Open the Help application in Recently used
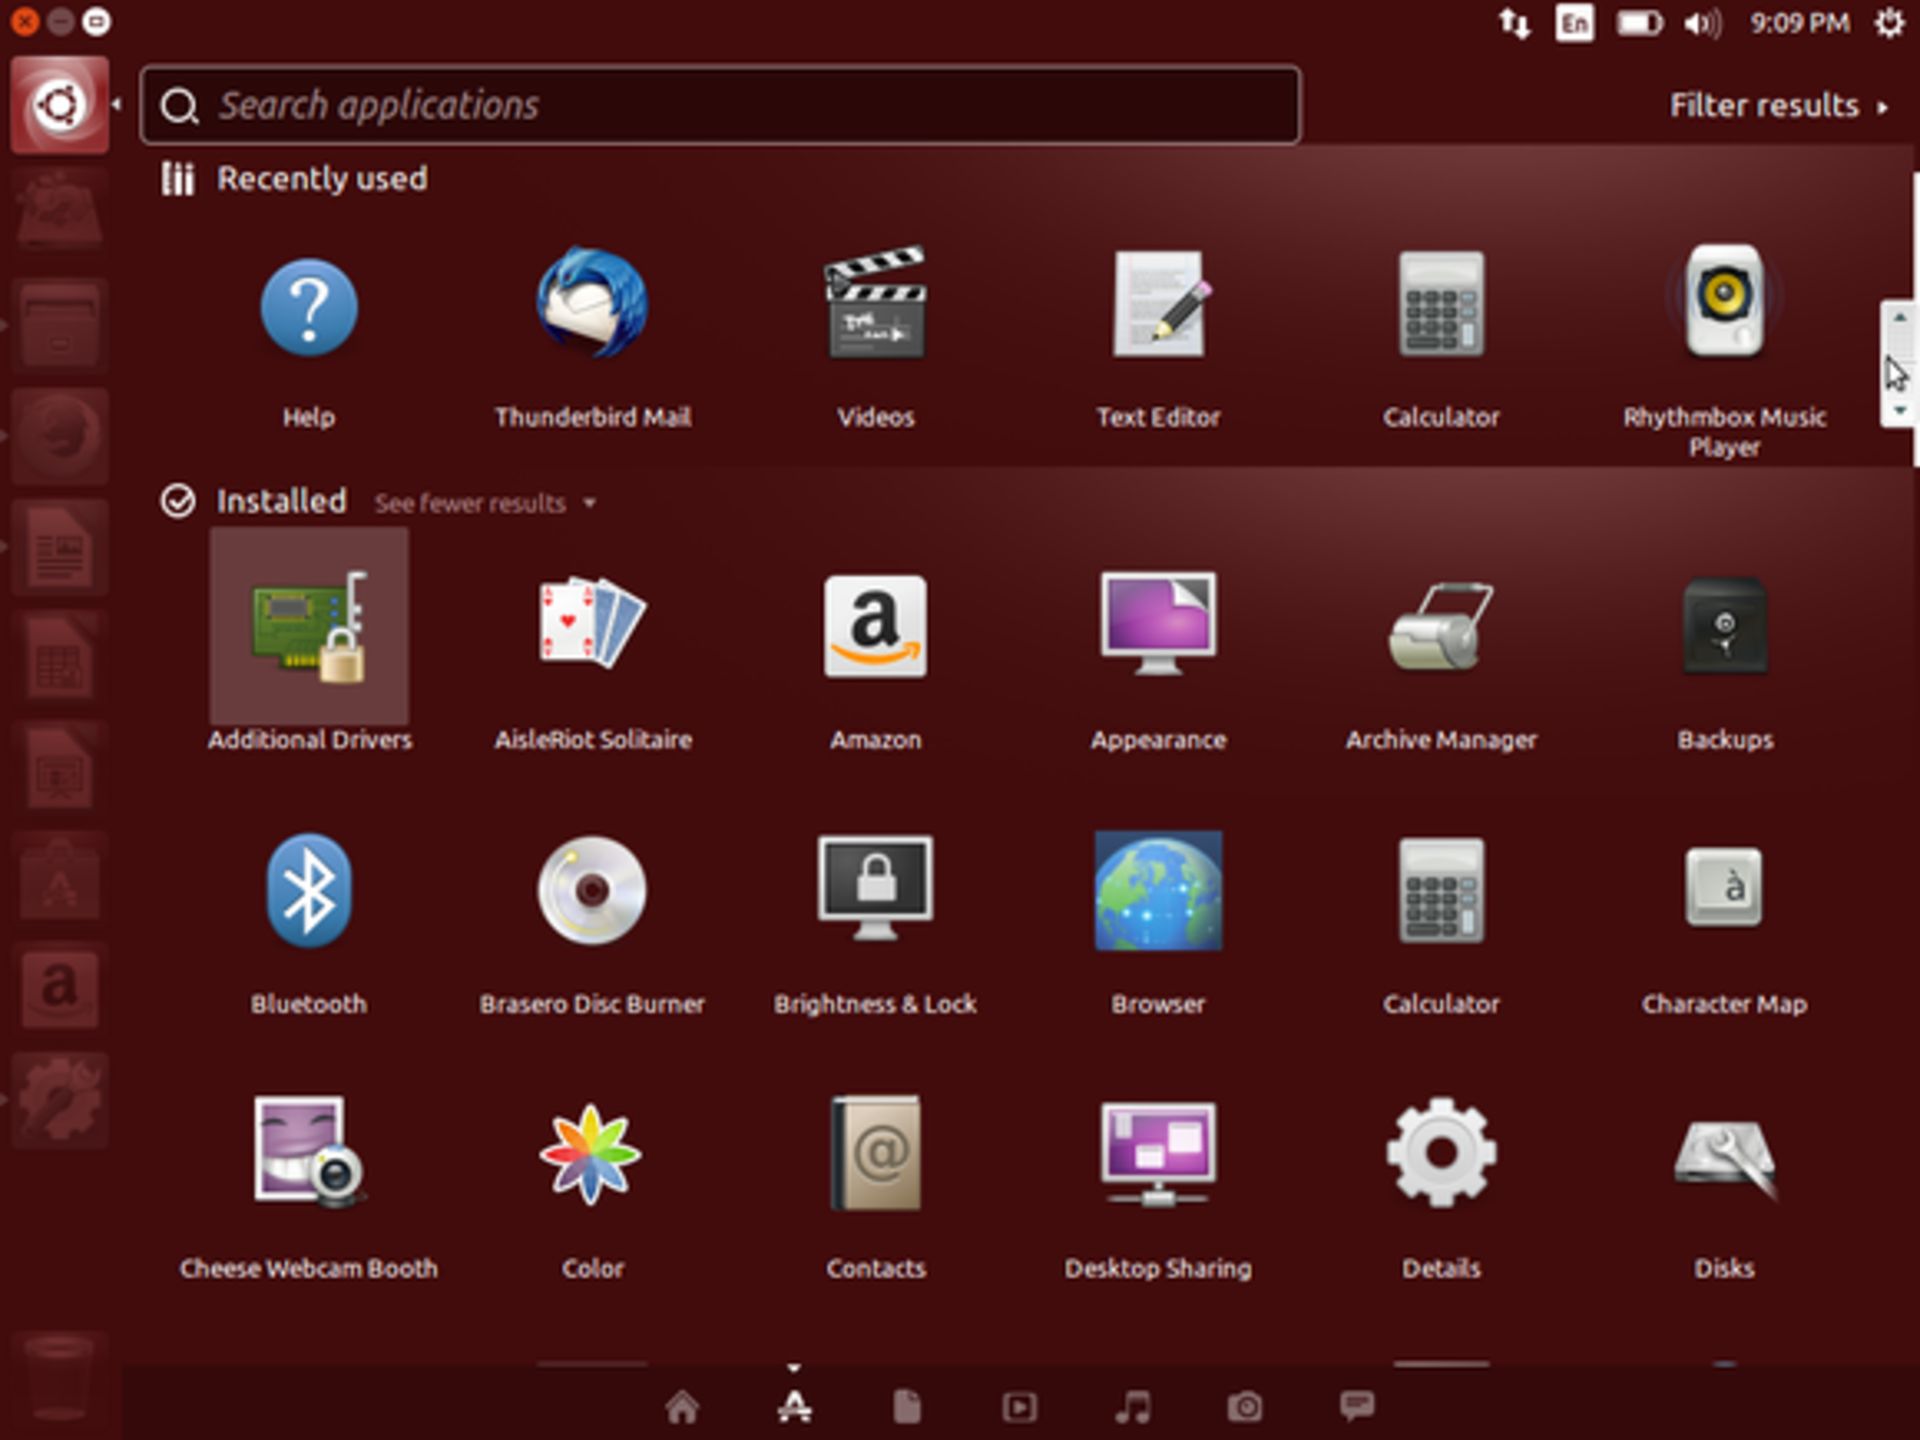Viewport: 1920px width, 1440px height. (x=309, y=308)
